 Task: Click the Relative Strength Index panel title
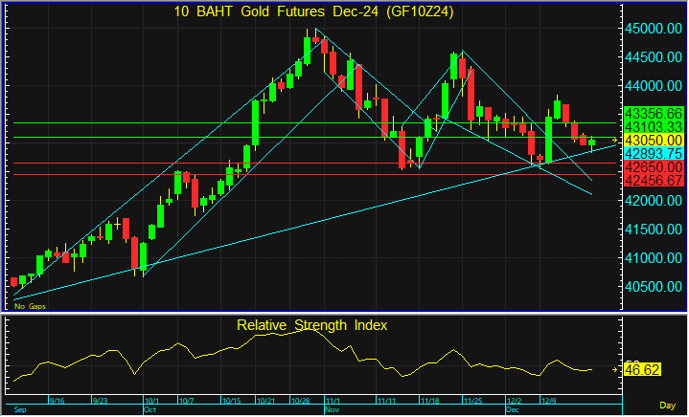click(311, 325)
